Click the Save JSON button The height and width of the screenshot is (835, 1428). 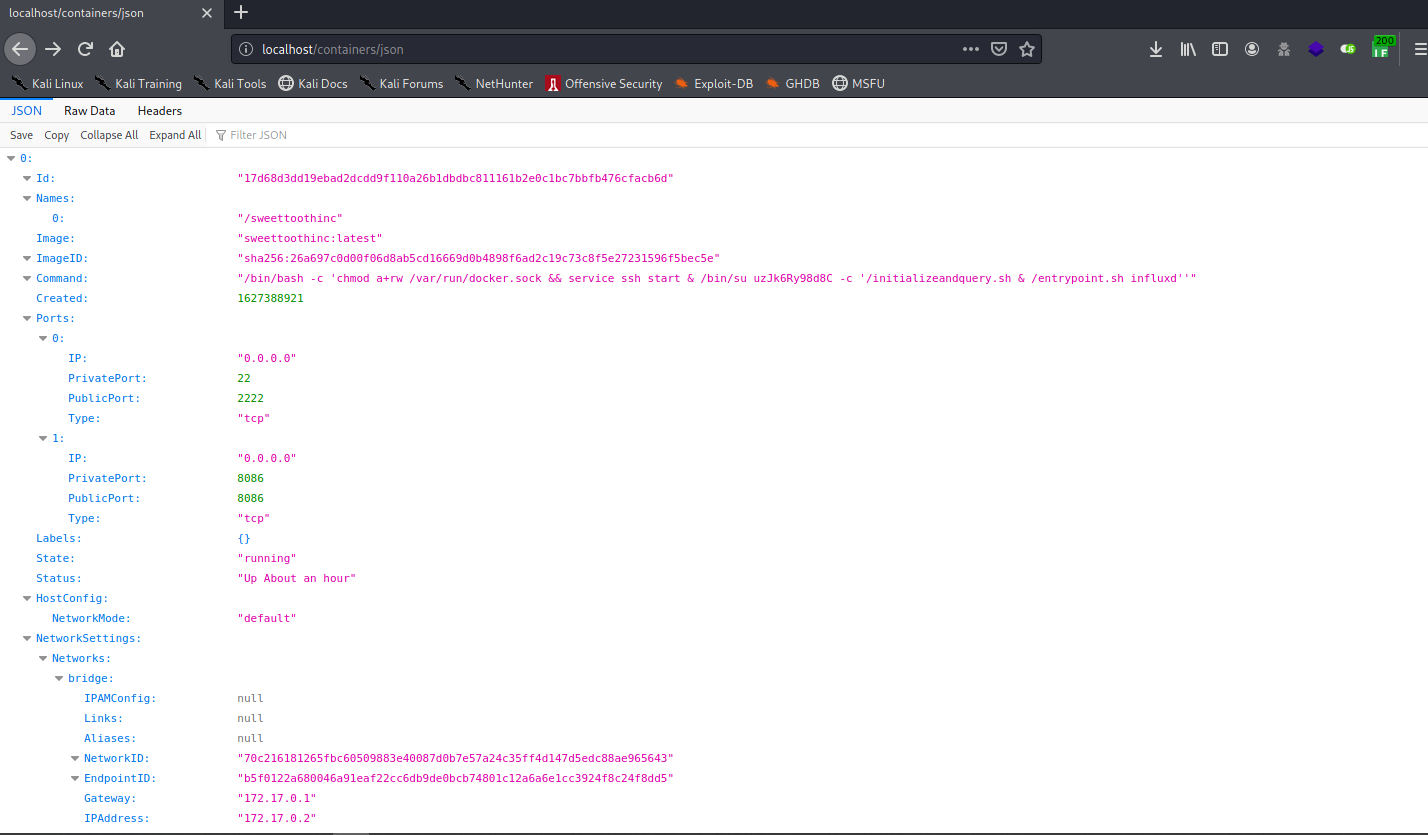pyautogui.click(x=21, y=135)
